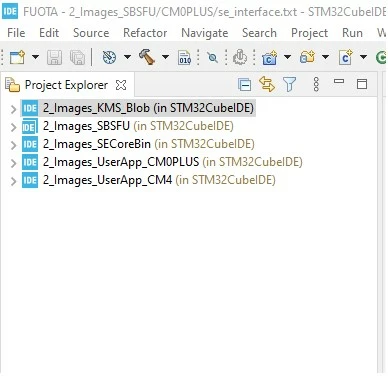The height and width of the screenshot is (377, 388).
Task: Minimize the Project Explorer panel
Action: pyautogui.click(x=339, y=81)
